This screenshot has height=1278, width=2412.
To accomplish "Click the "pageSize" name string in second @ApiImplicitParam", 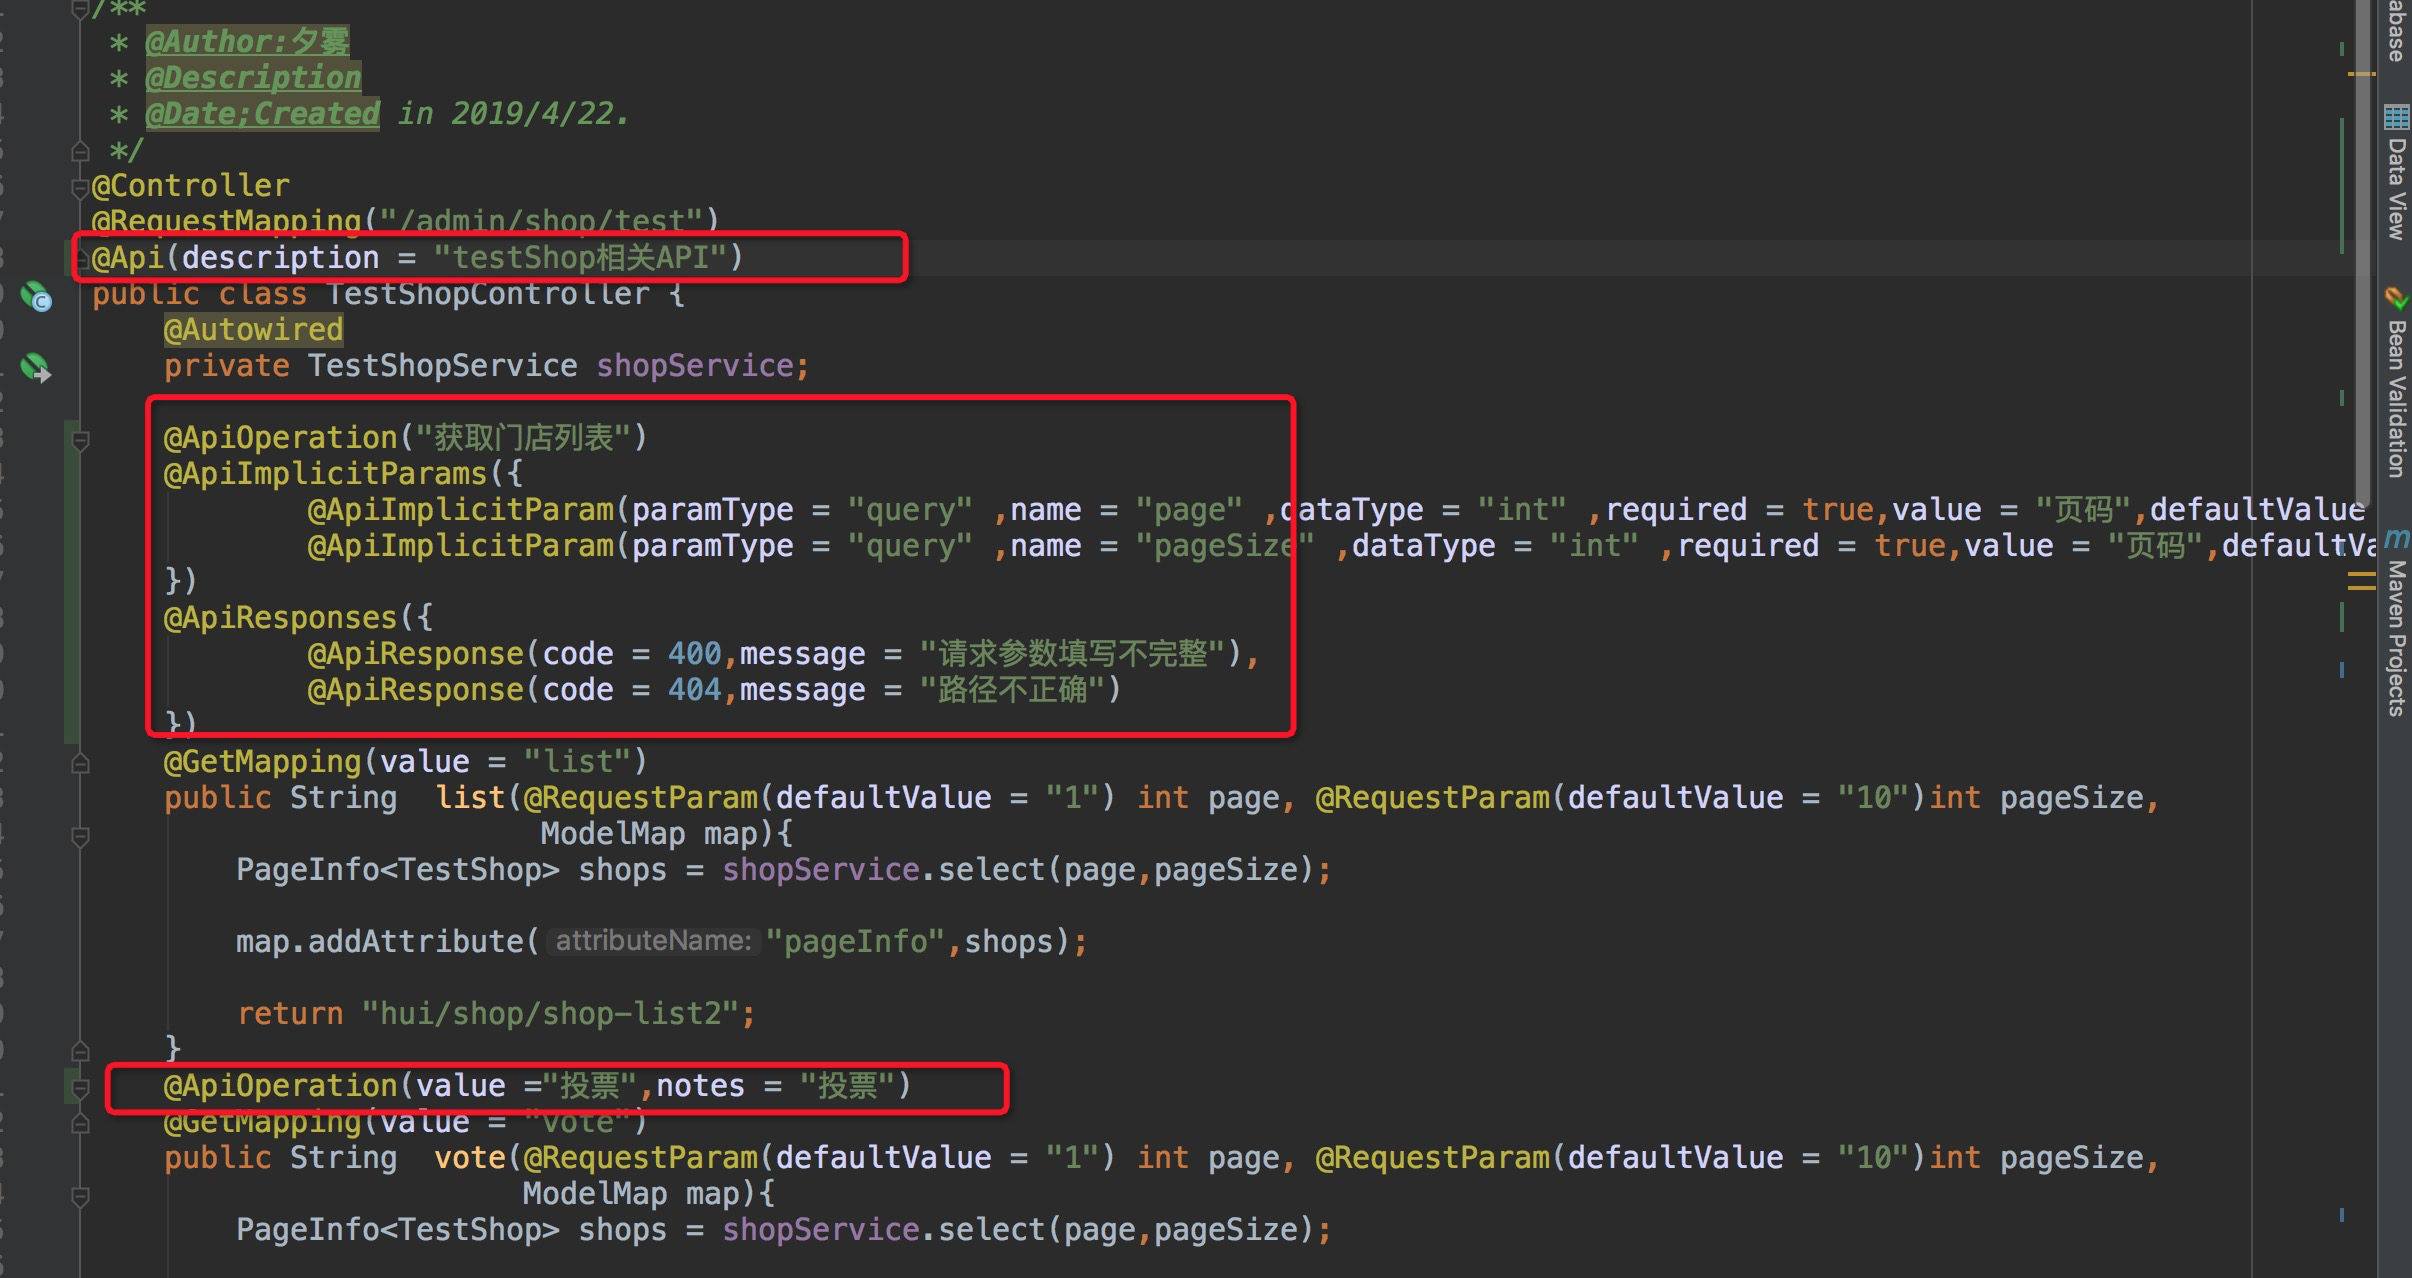I will tap(1224, 546).
